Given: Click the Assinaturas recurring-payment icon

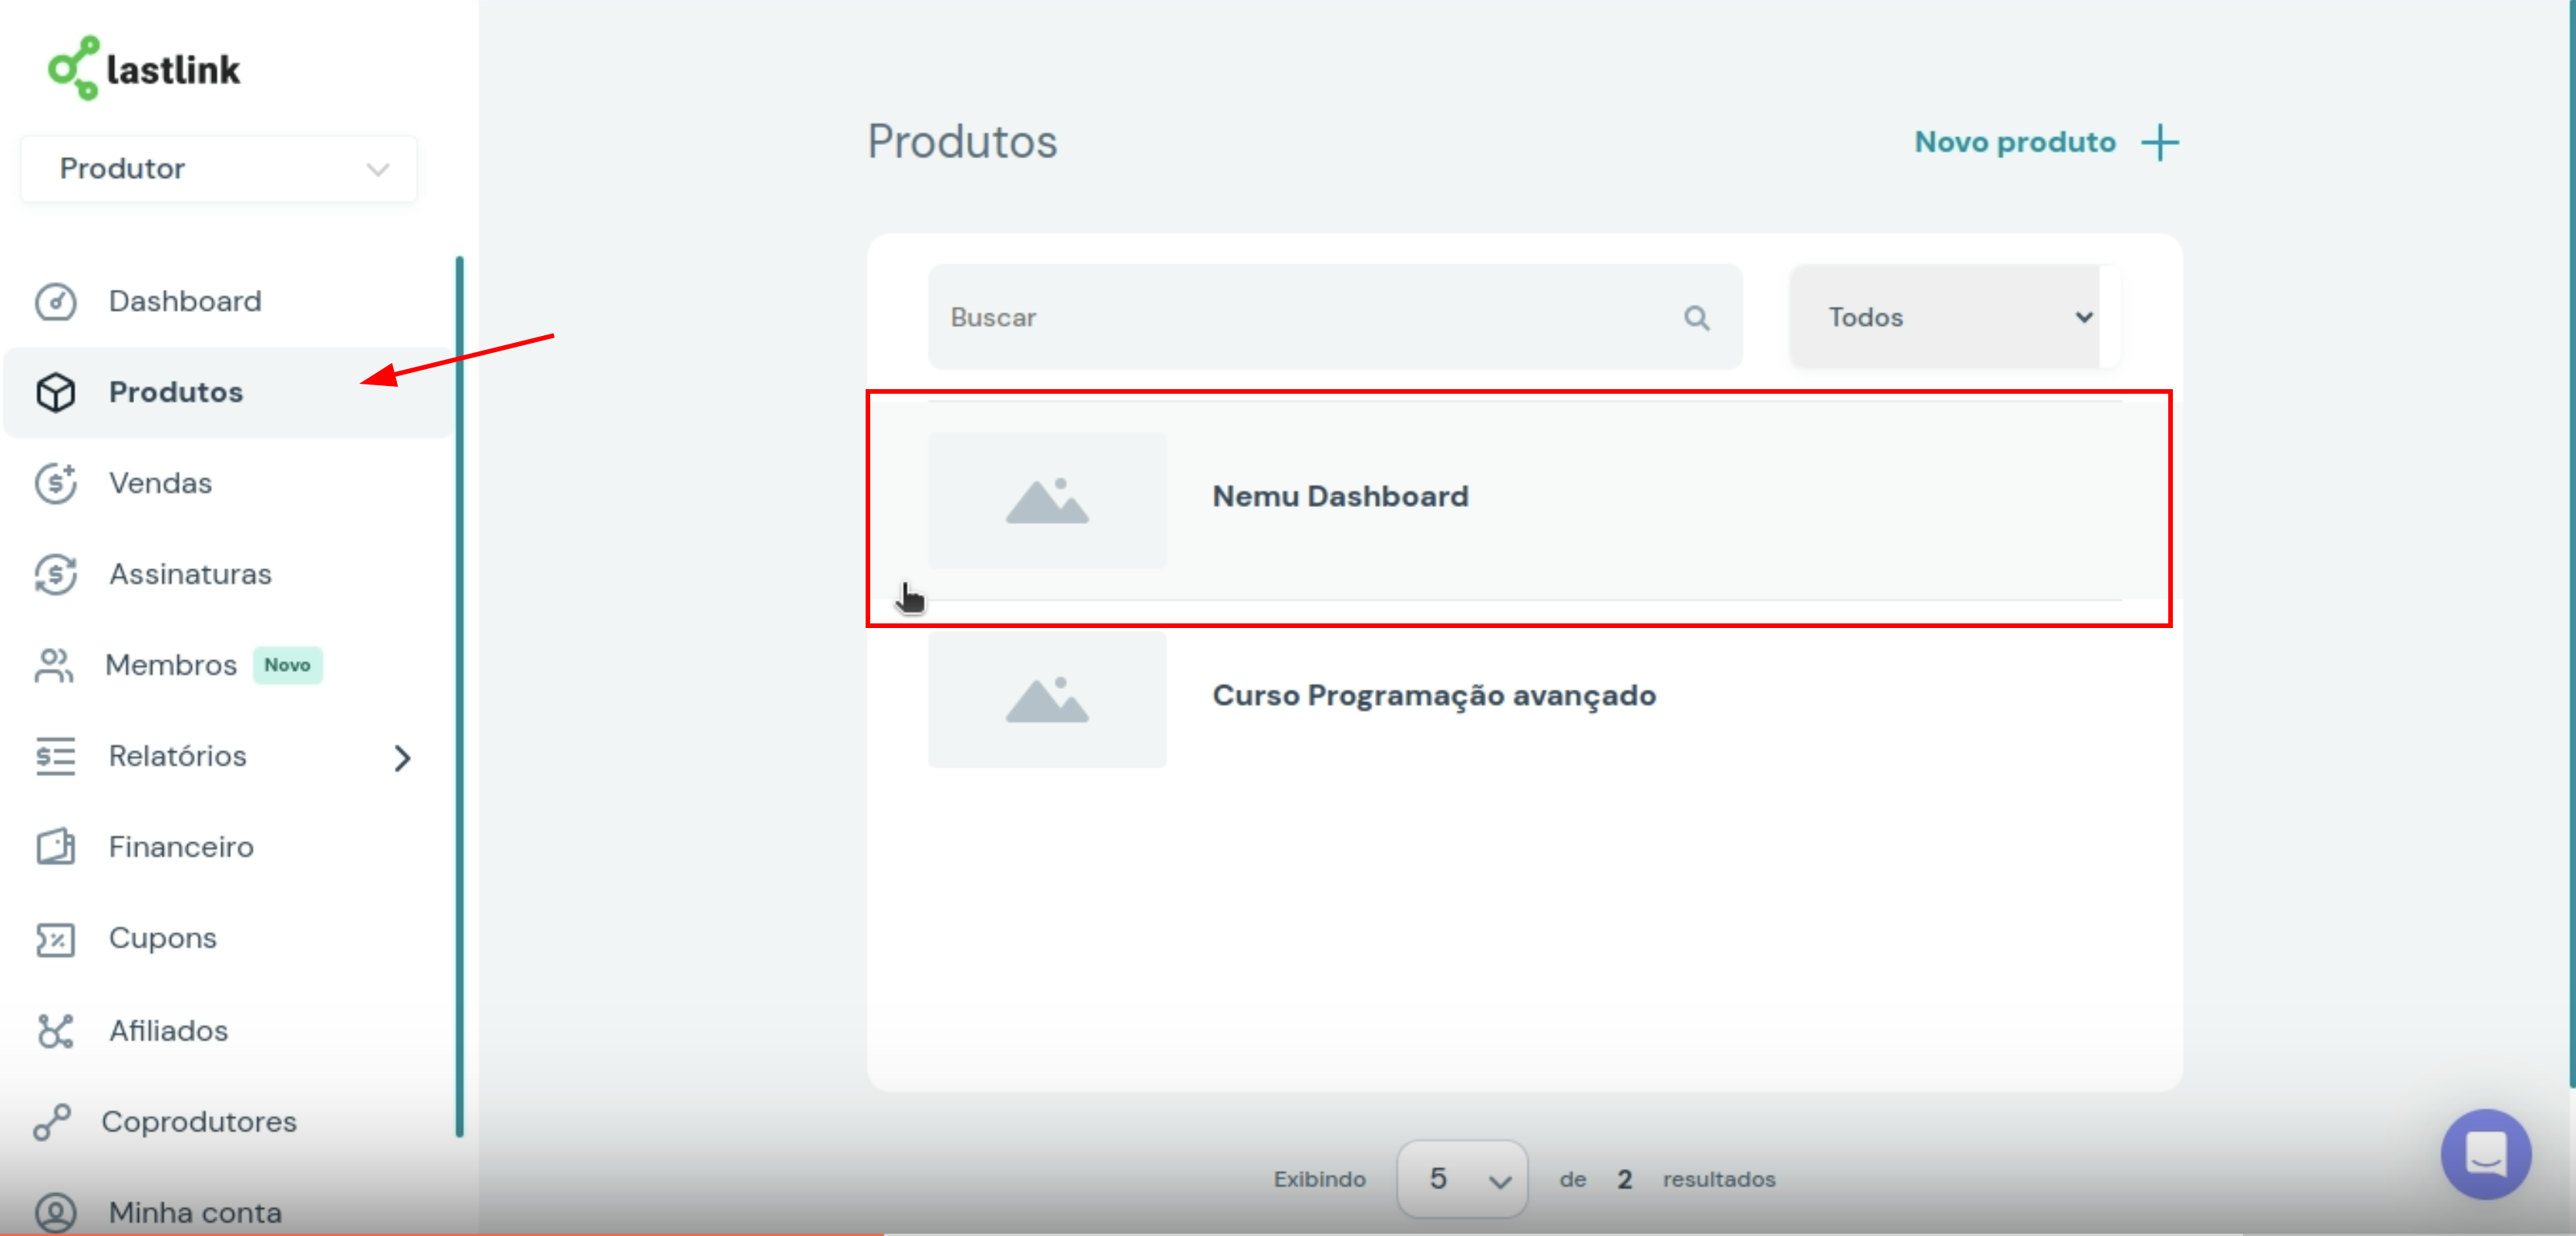Looking at the screenshot, I should (x=56, y=574).
